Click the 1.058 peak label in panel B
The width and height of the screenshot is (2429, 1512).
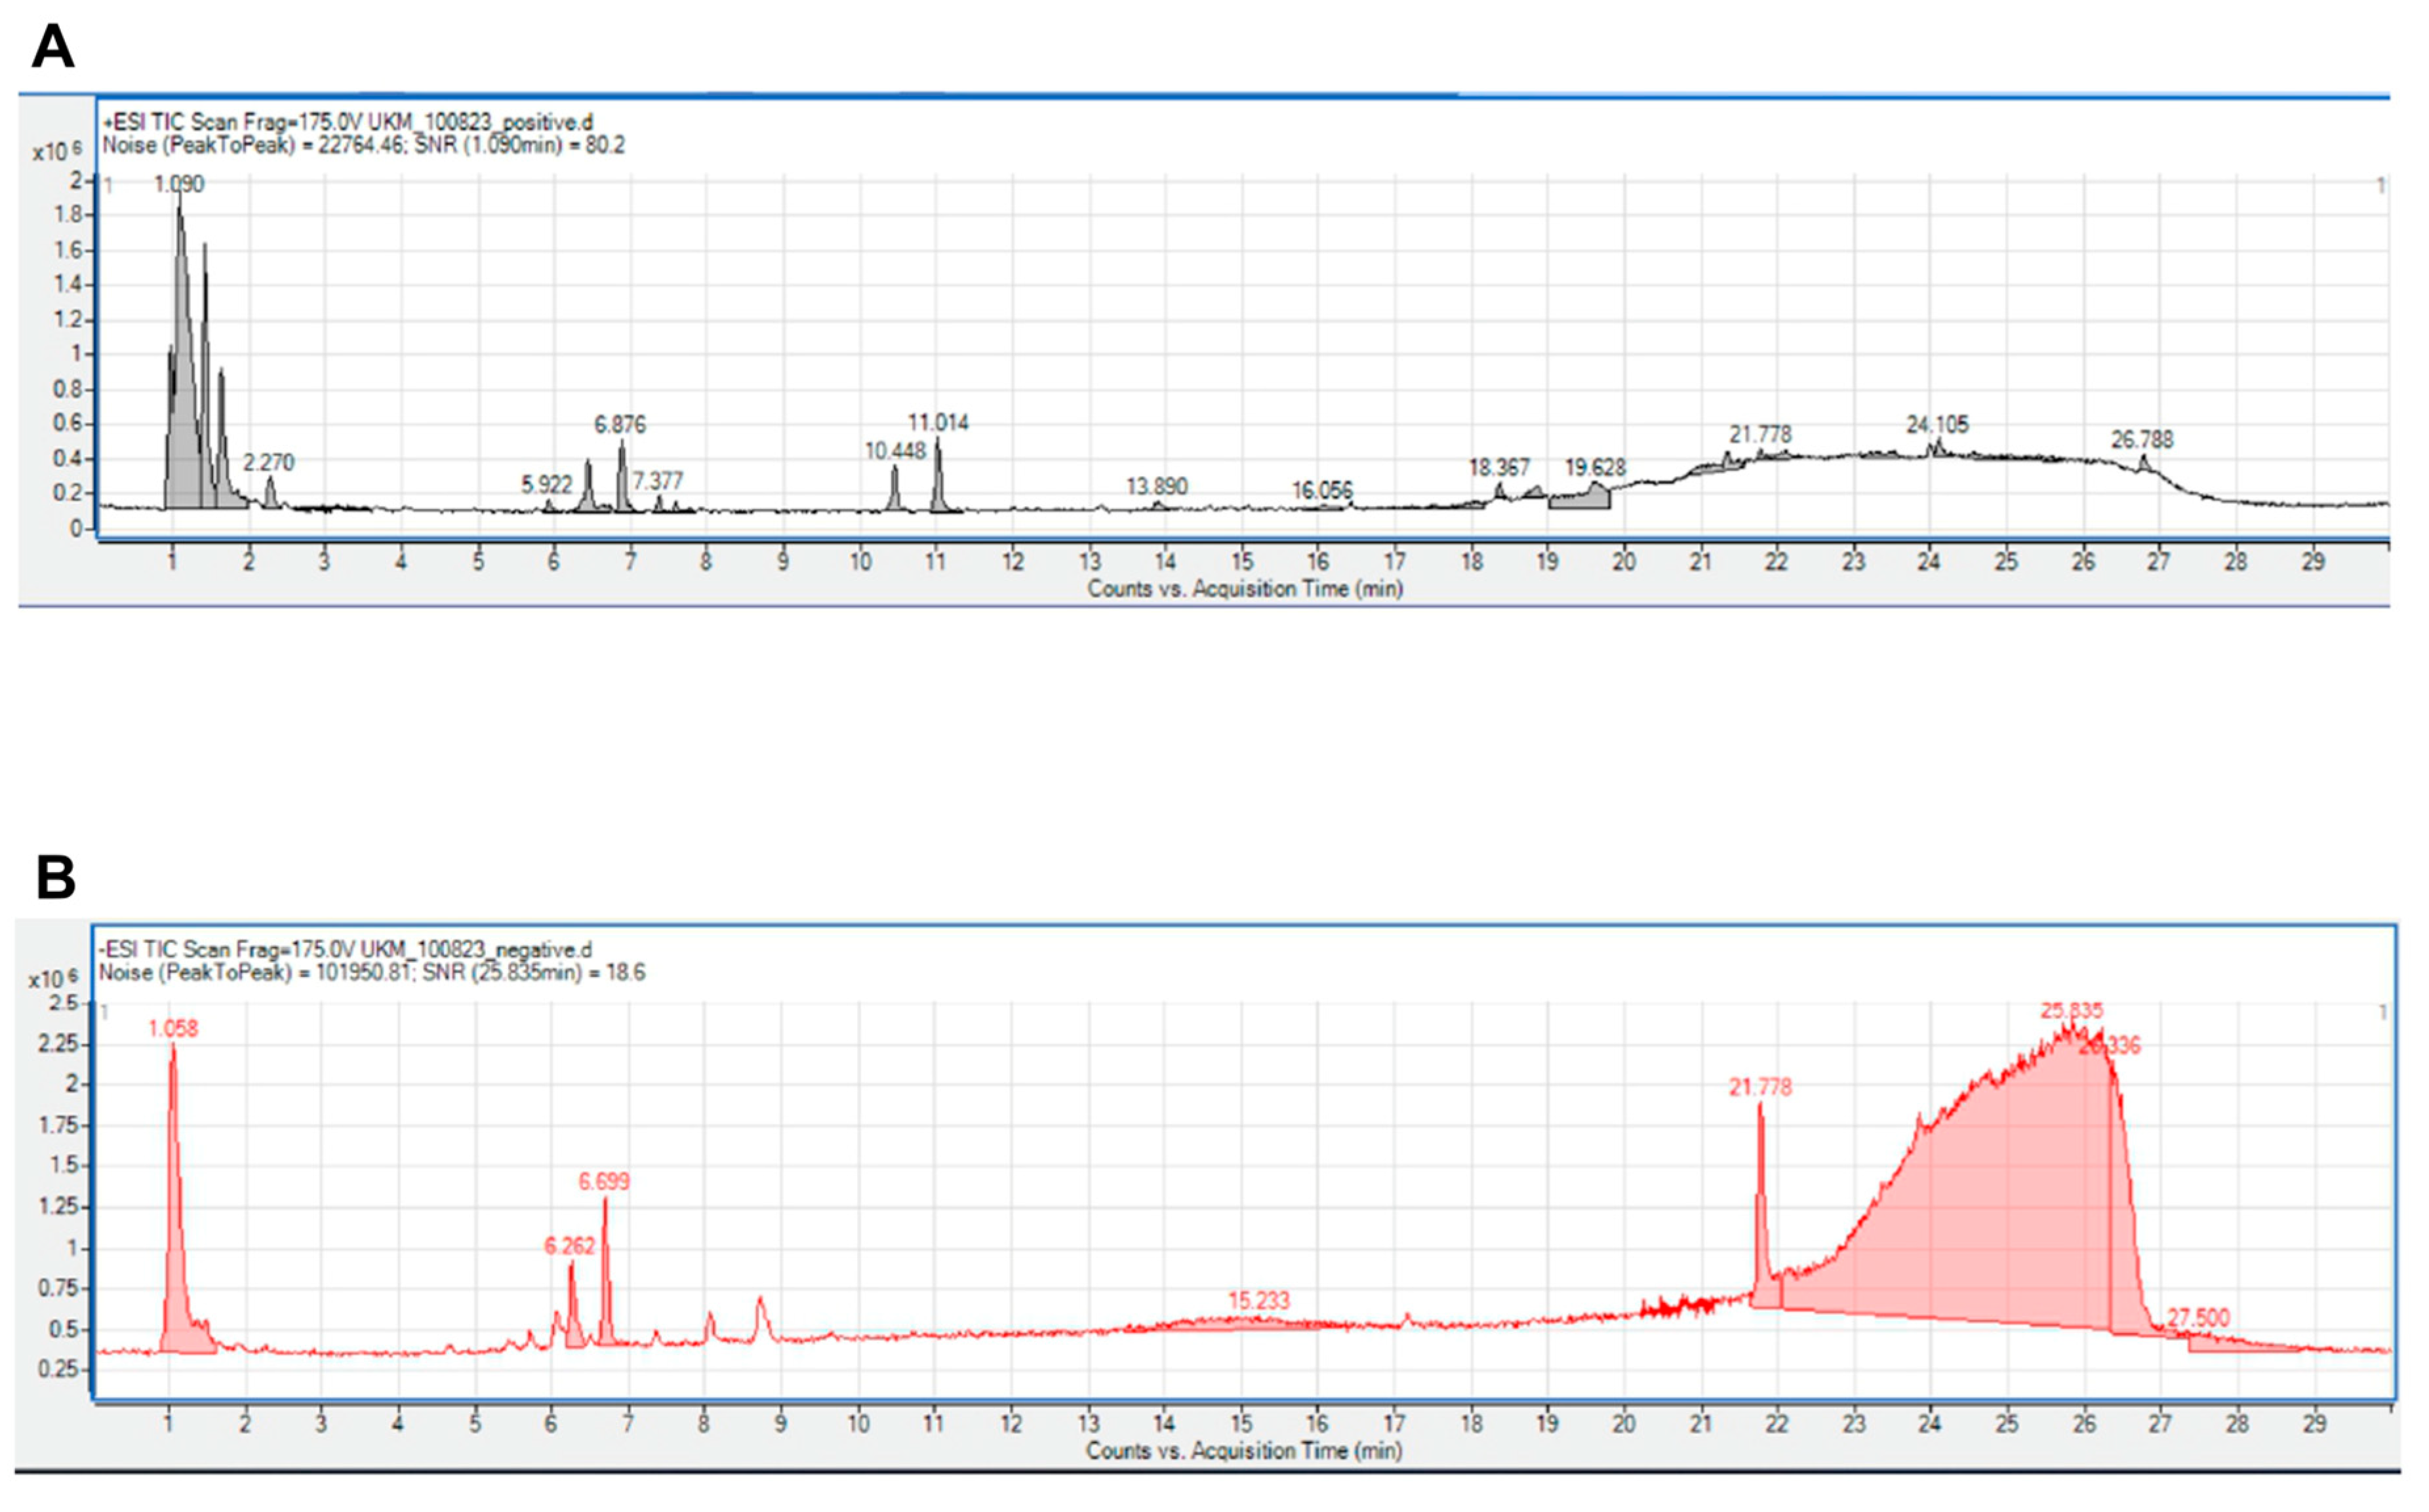pyautogui.click(x=173, y=1029)
